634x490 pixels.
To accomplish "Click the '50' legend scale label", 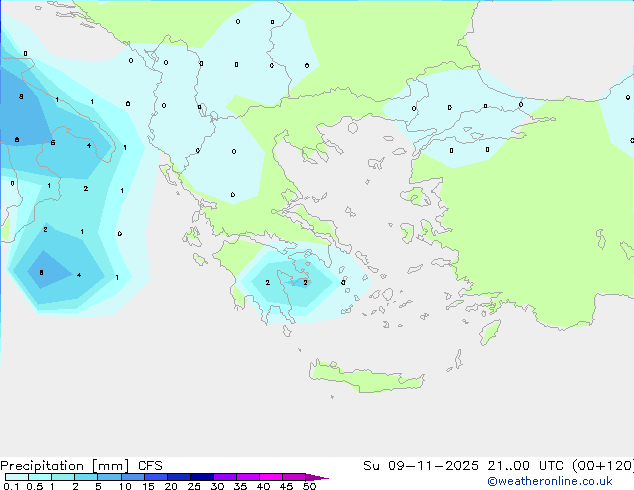I will [x=309, y=486].
